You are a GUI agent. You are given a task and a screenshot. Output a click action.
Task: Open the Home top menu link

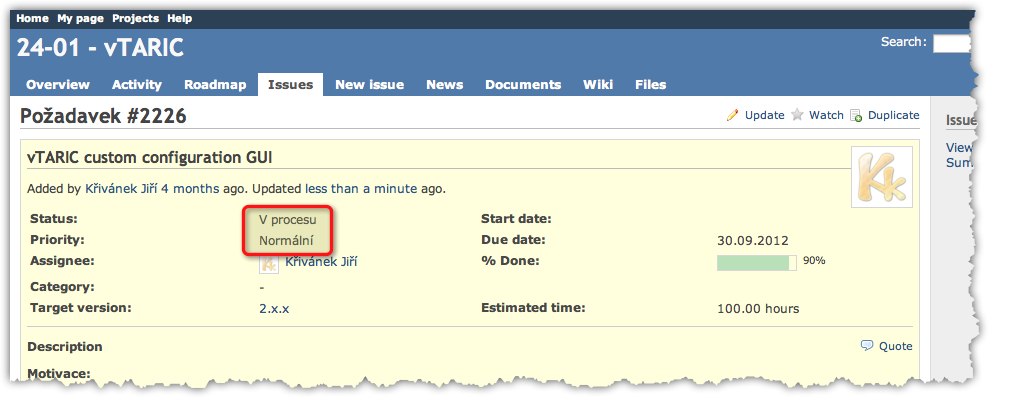[32, 18]
